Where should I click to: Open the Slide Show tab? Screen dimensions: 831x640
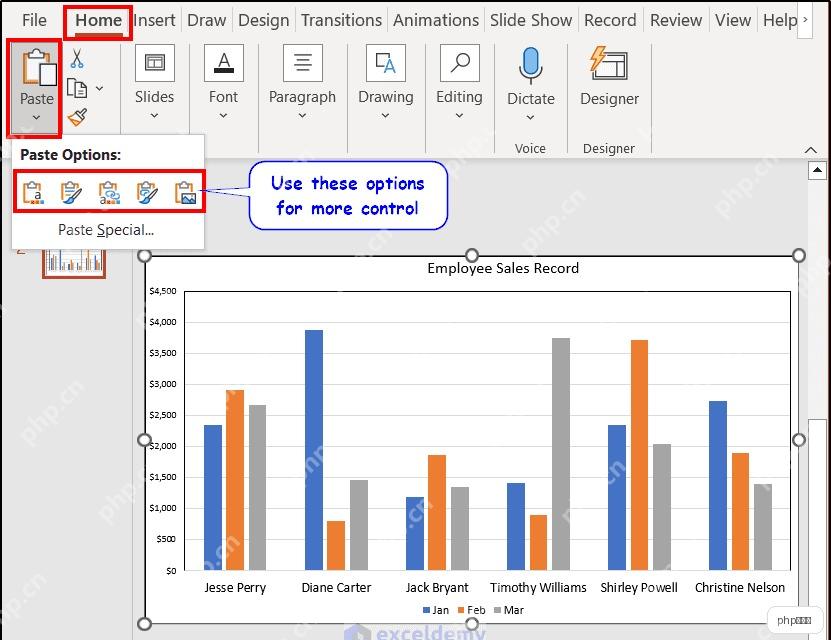click(x=531, y=20)
